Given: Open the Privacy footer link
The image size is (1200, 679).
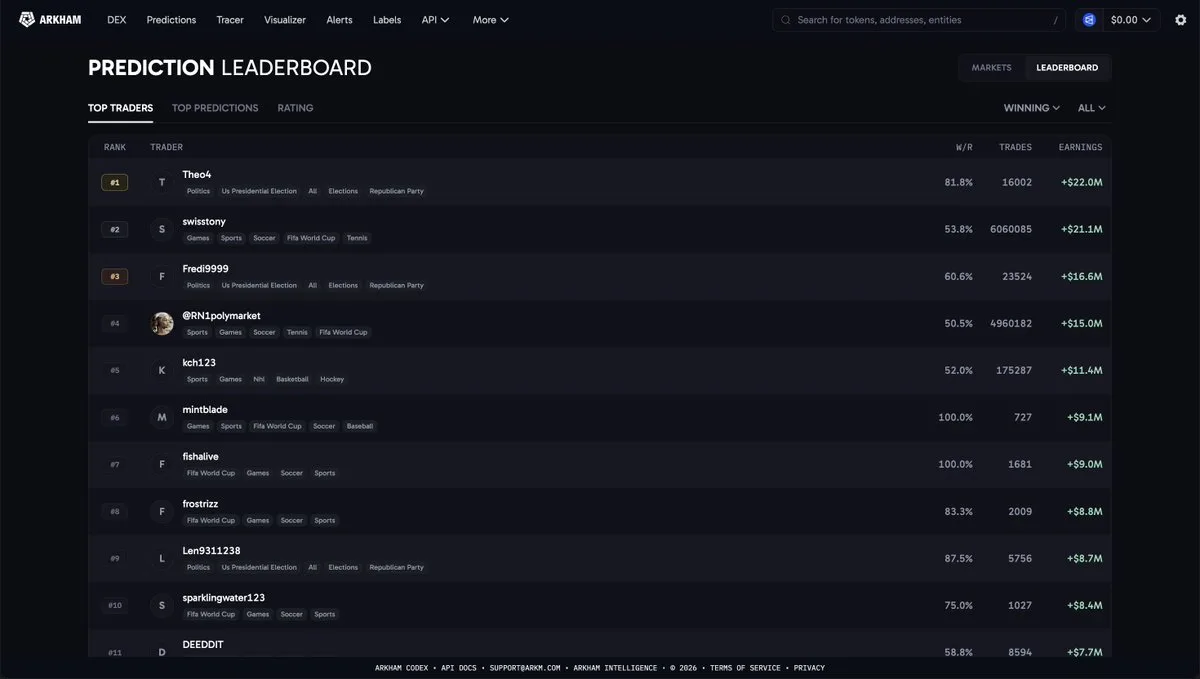Looking at the screenshot, I should (x=809, y=668).
